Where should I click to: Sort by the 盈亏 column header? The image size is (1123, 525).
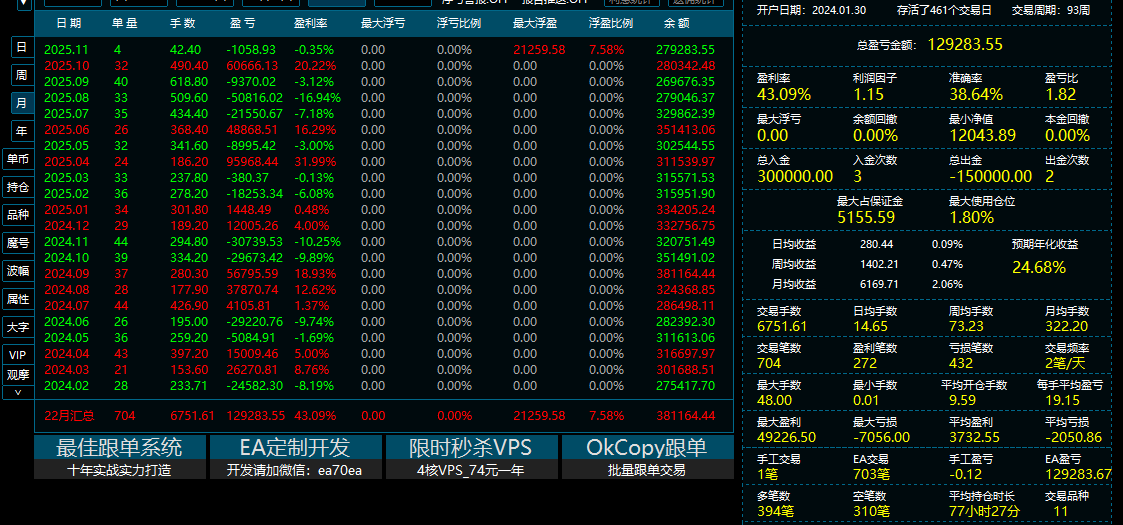click(x=242, y=23)
